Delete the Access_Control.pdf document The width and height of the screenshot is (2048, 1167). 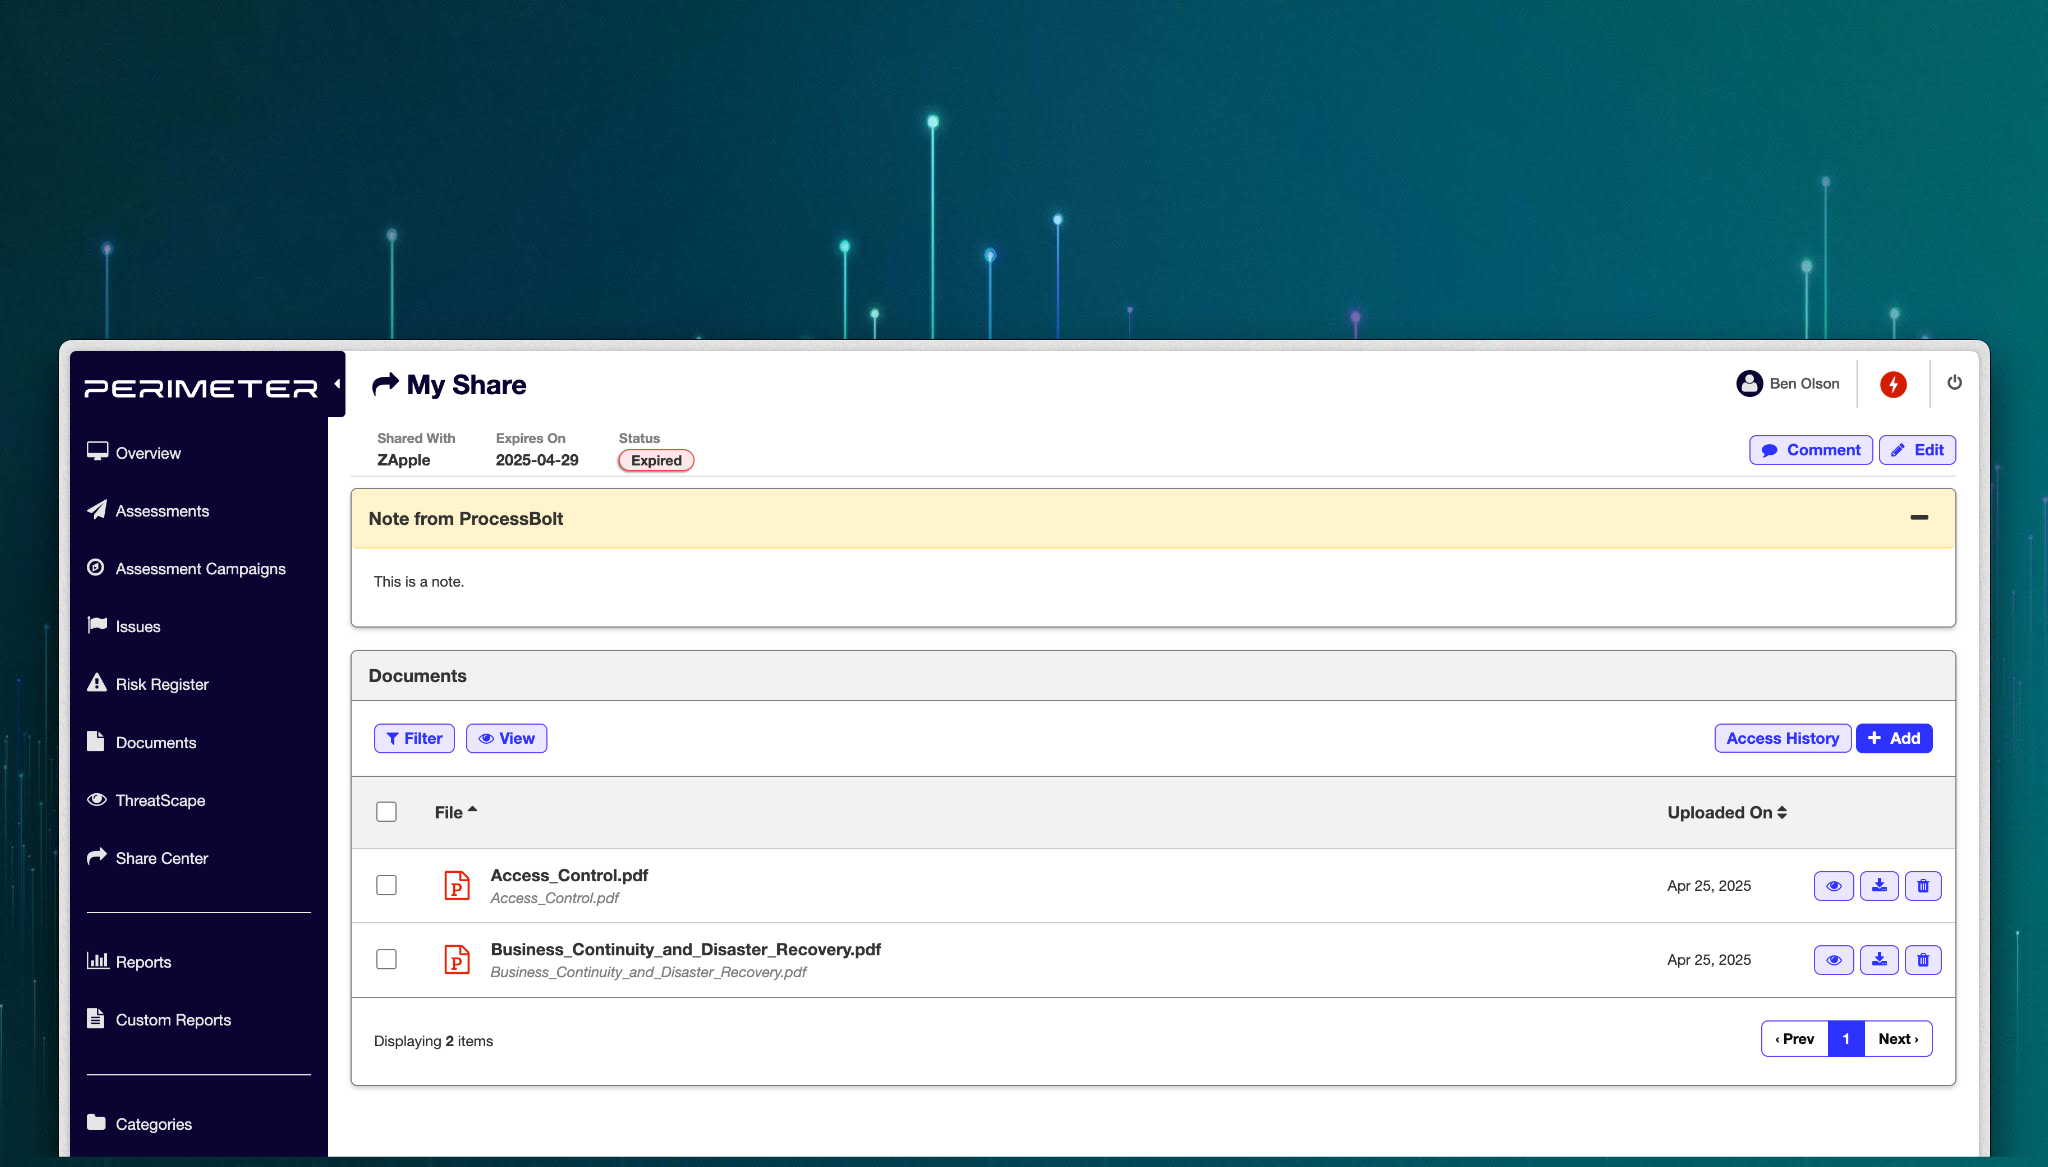click(x=1923, y=886)
